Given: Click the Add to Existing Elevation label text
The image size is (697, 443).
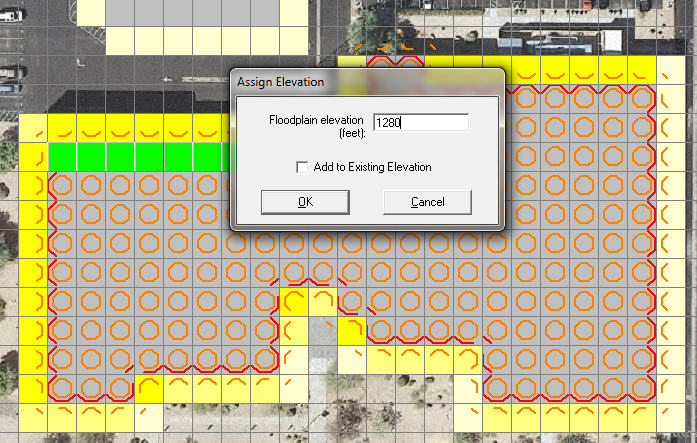Looking at the screenshot, I should 373,167.
